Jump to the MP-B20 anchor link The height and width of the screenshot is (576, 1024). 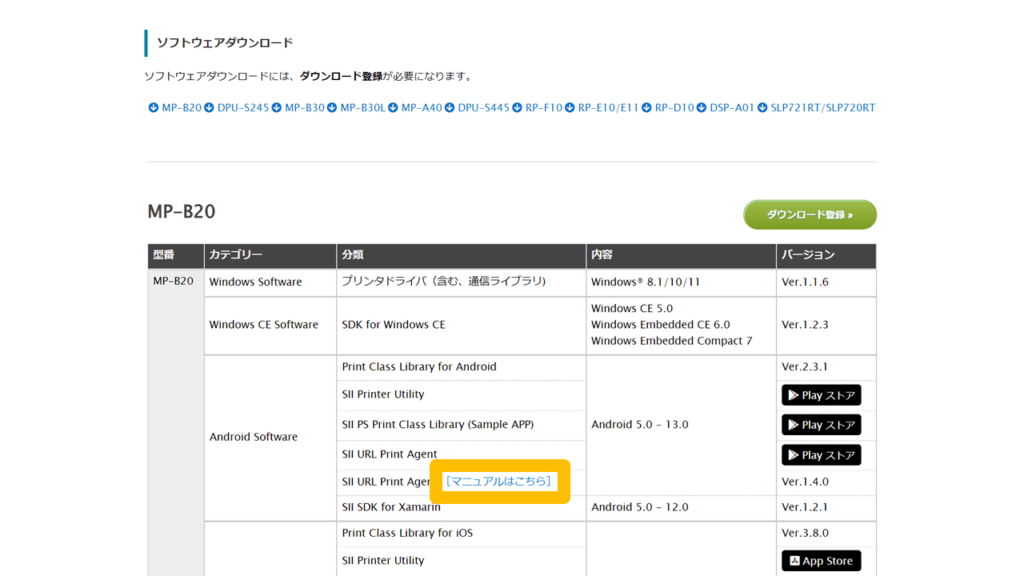(x=182, y=108)
